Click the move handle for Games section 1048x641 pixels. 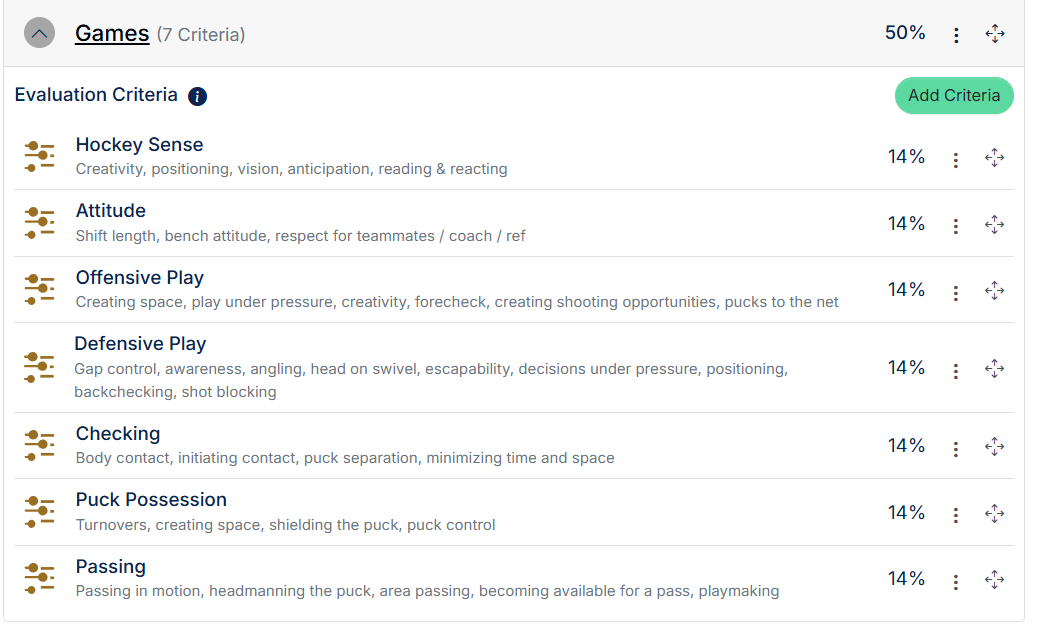pyautogui.click(x=995, y=33)
